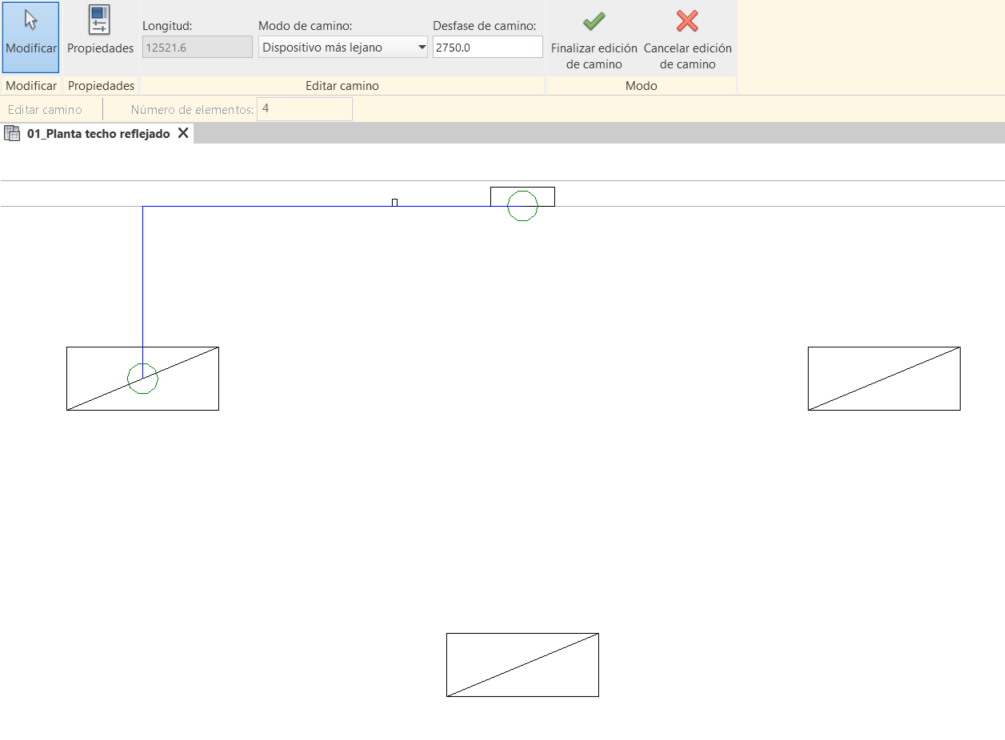Select the green circle on the left fixture
The image size is (1005, 740).
tap(142, 379)
